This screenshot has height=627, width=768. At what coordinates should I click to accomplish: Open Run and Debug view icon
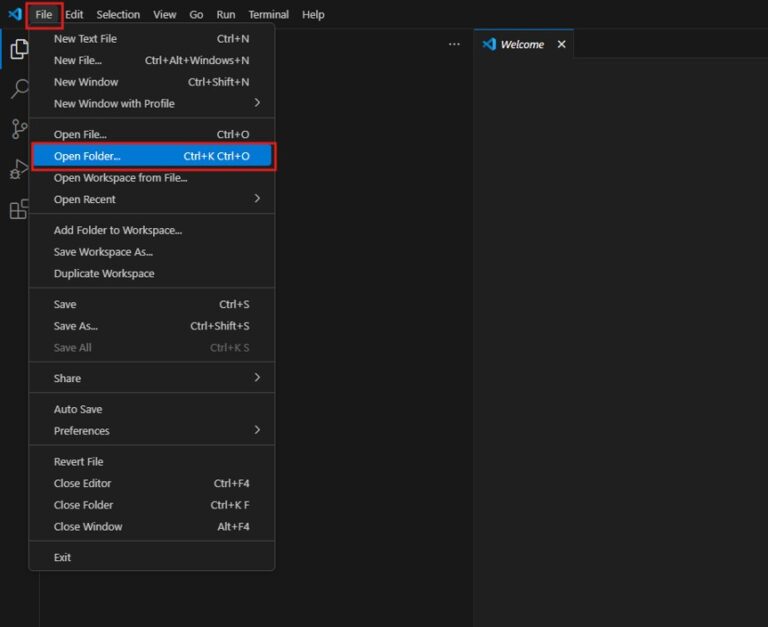[x=18, y=169]
